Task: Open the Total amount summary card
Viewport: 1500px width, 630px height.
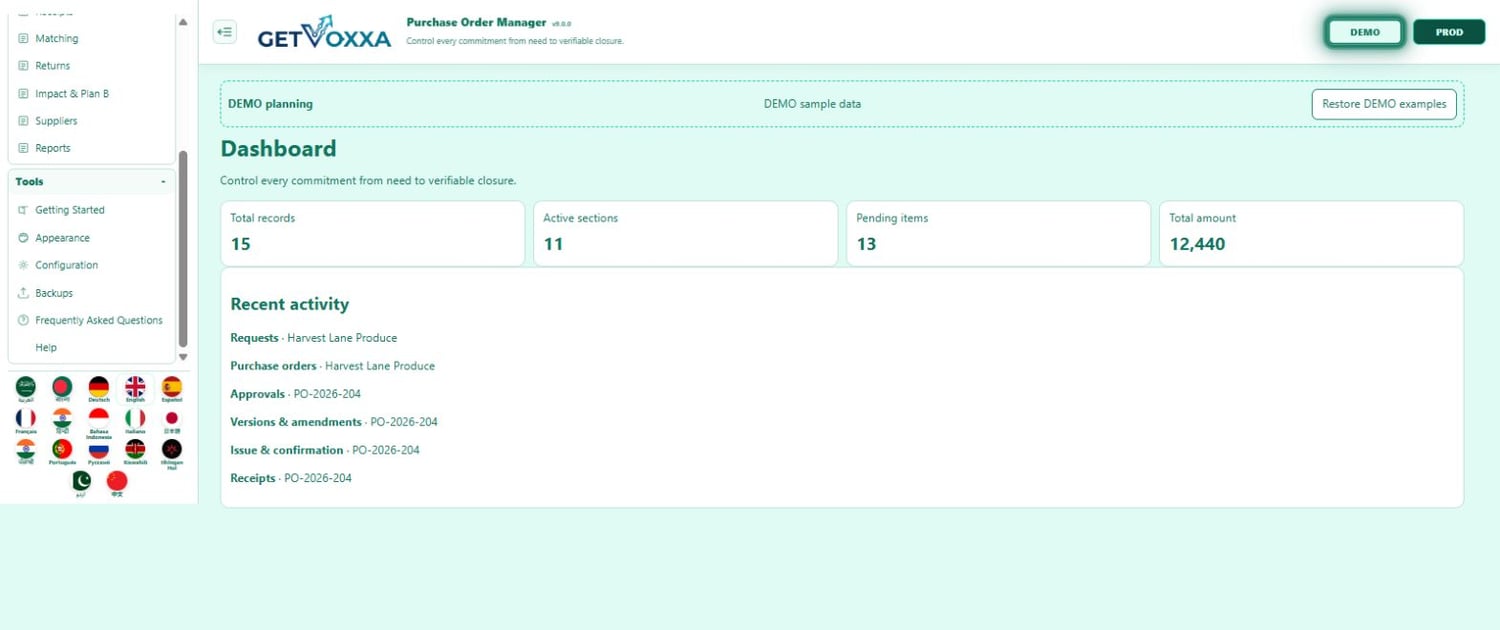Action: point(1311,234)
